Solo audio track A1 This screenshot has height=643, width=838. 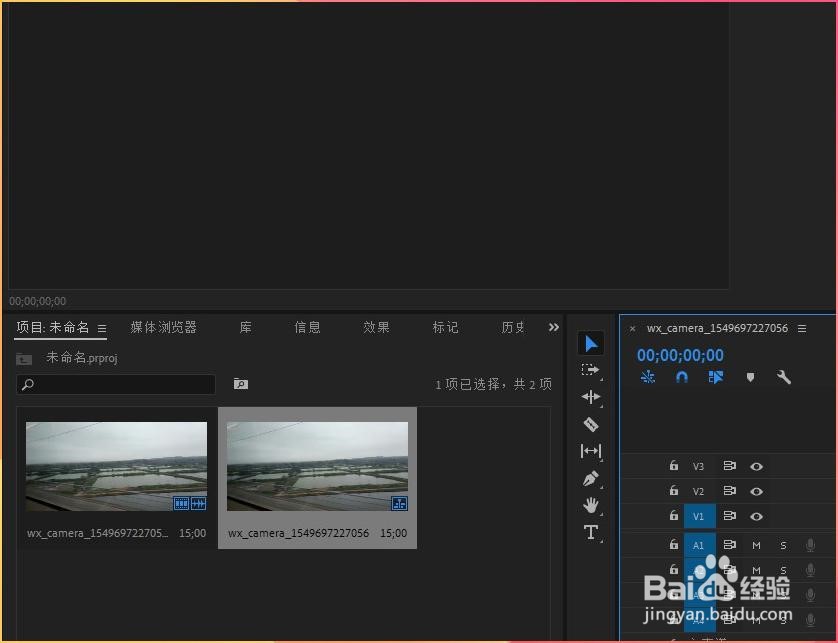click(x=783, y=545)
